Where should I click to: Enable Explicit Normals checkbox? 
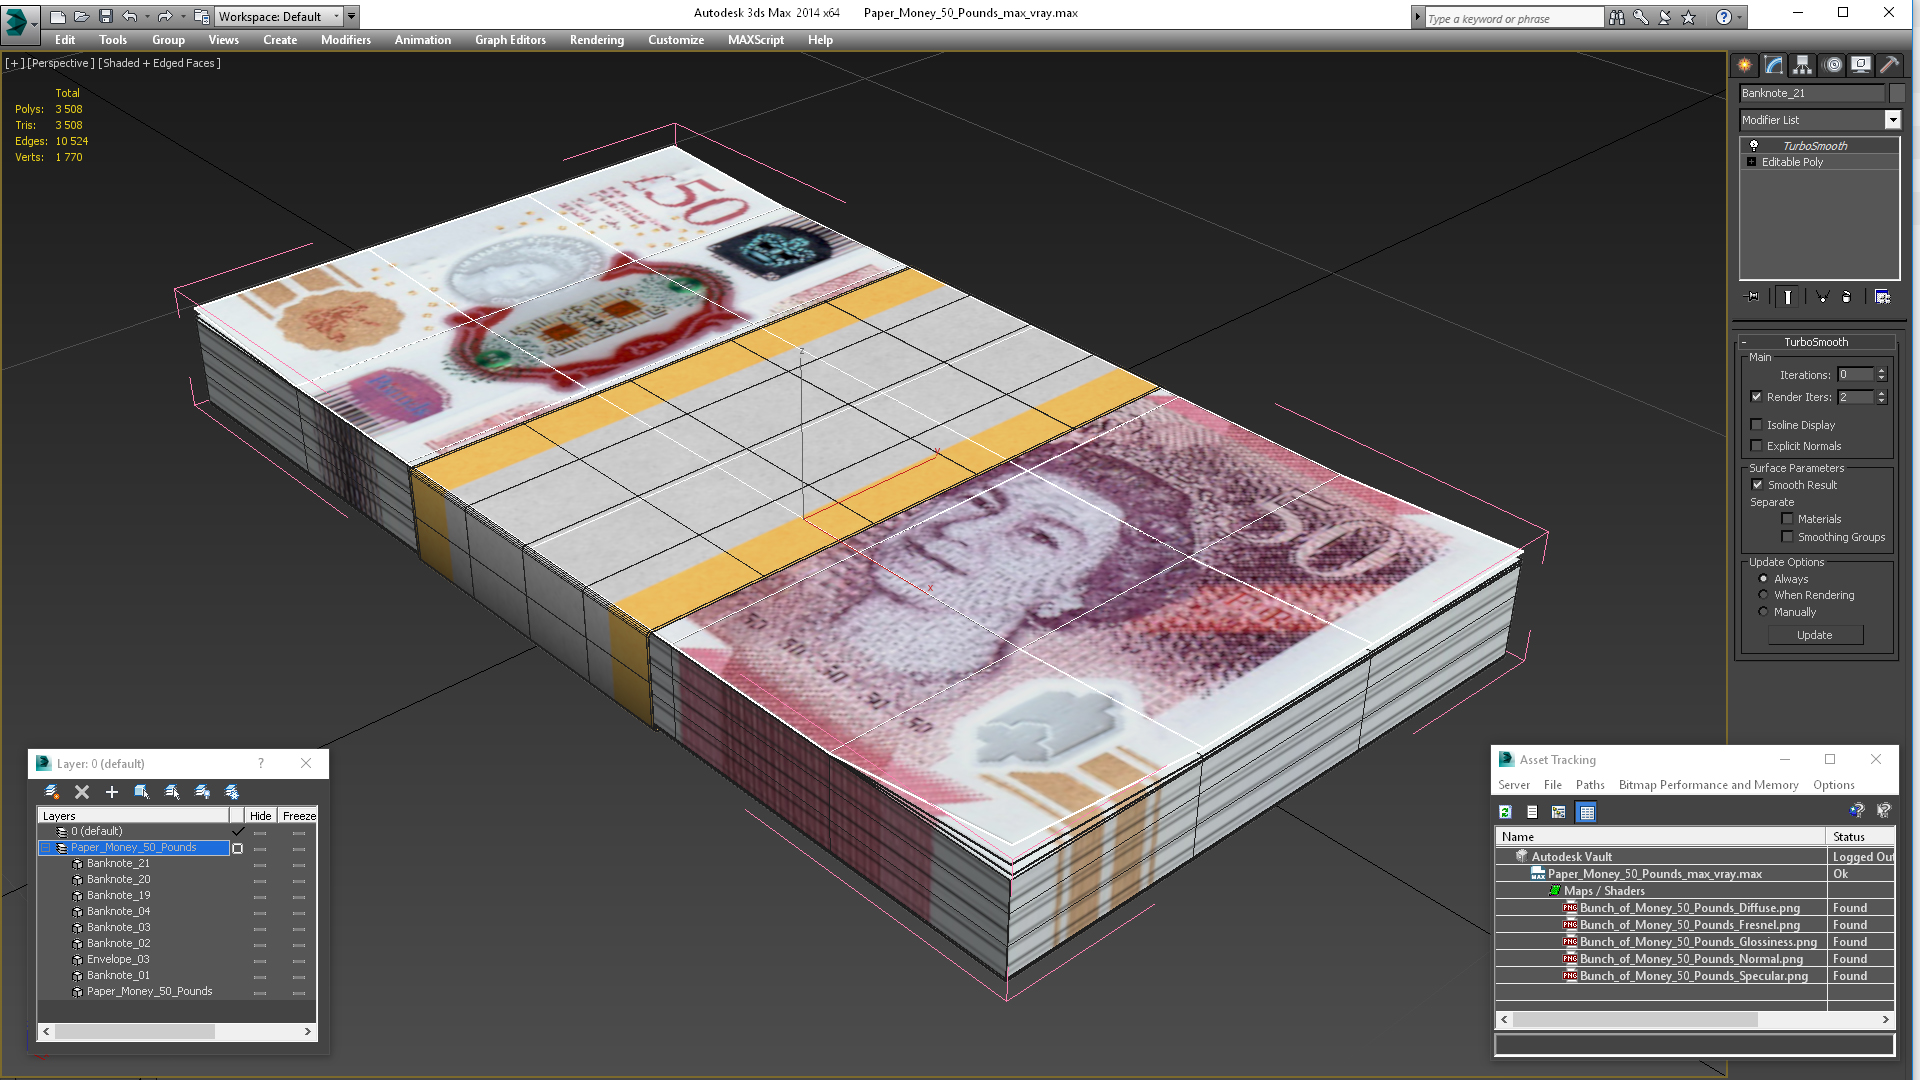tap(1757, 446)
